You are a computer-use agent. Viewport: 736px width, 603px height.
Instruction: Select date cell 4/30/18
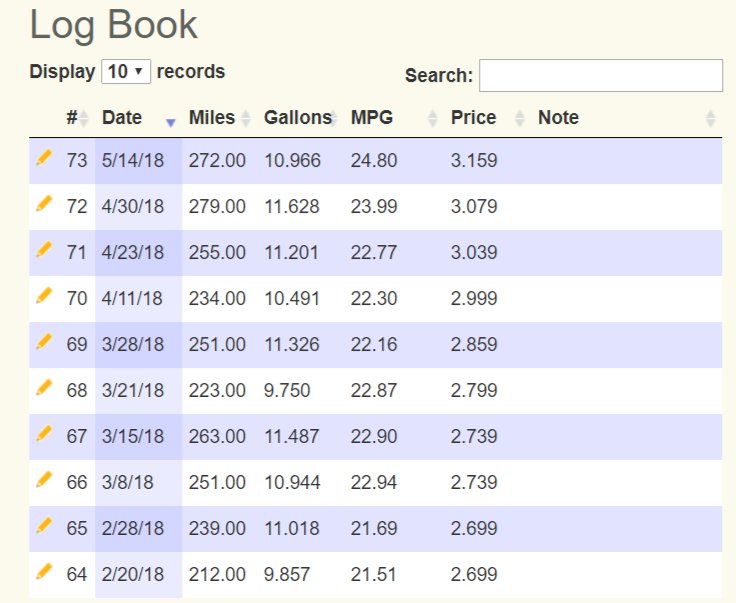(133, 206)
